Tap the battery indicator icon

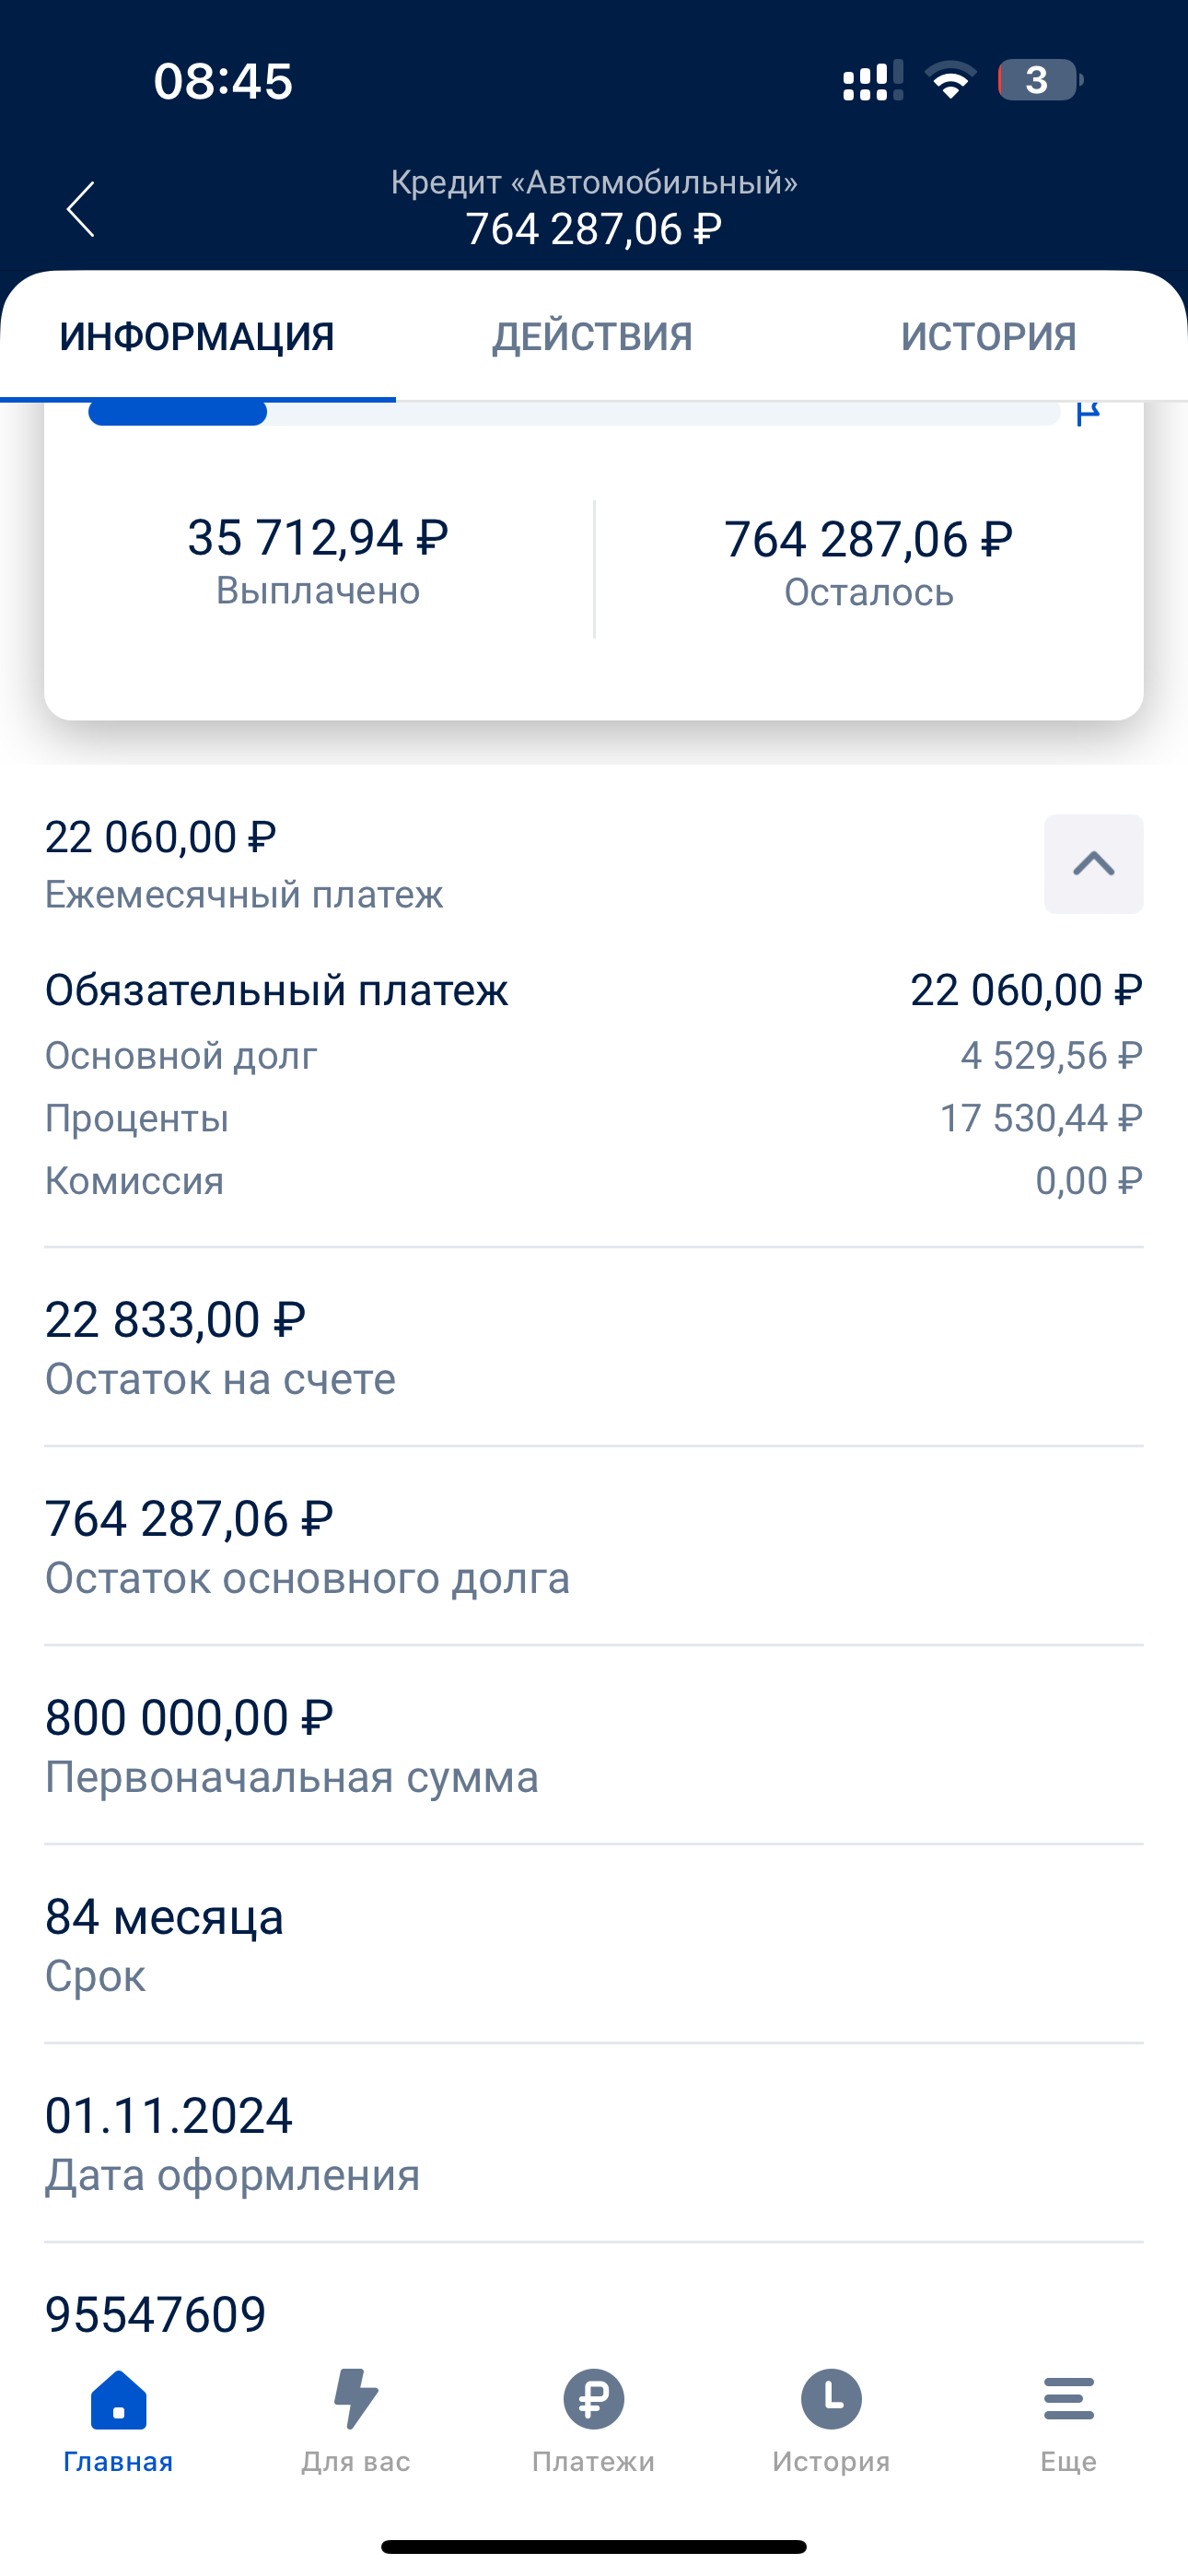point(1038,80)
